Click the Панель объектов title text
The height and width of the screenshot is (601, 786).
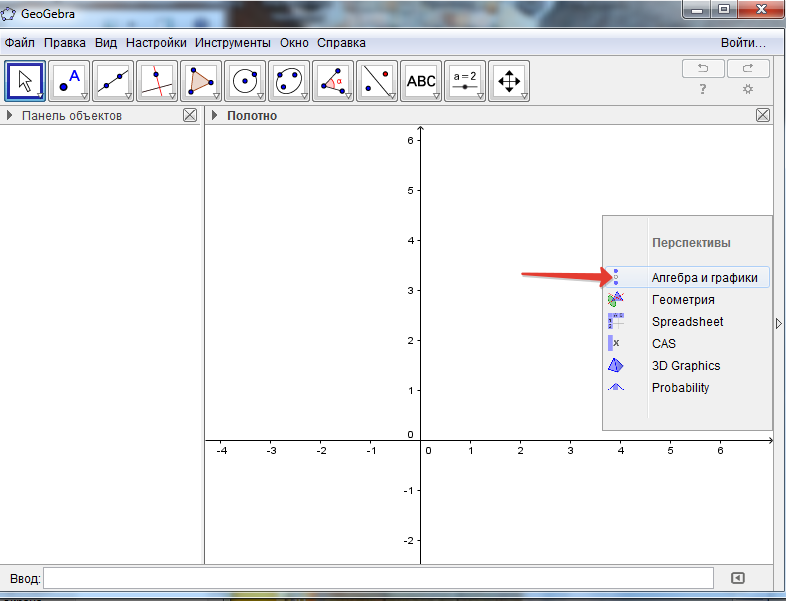point(72,116)
